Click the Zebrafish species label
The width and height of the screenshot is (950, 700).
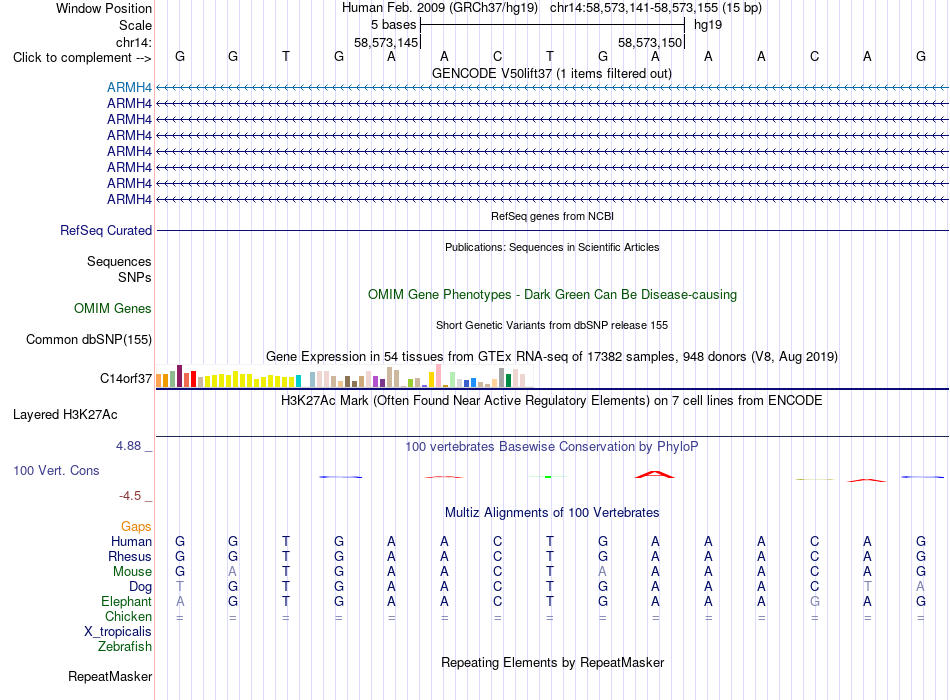(x=125, y=647)
